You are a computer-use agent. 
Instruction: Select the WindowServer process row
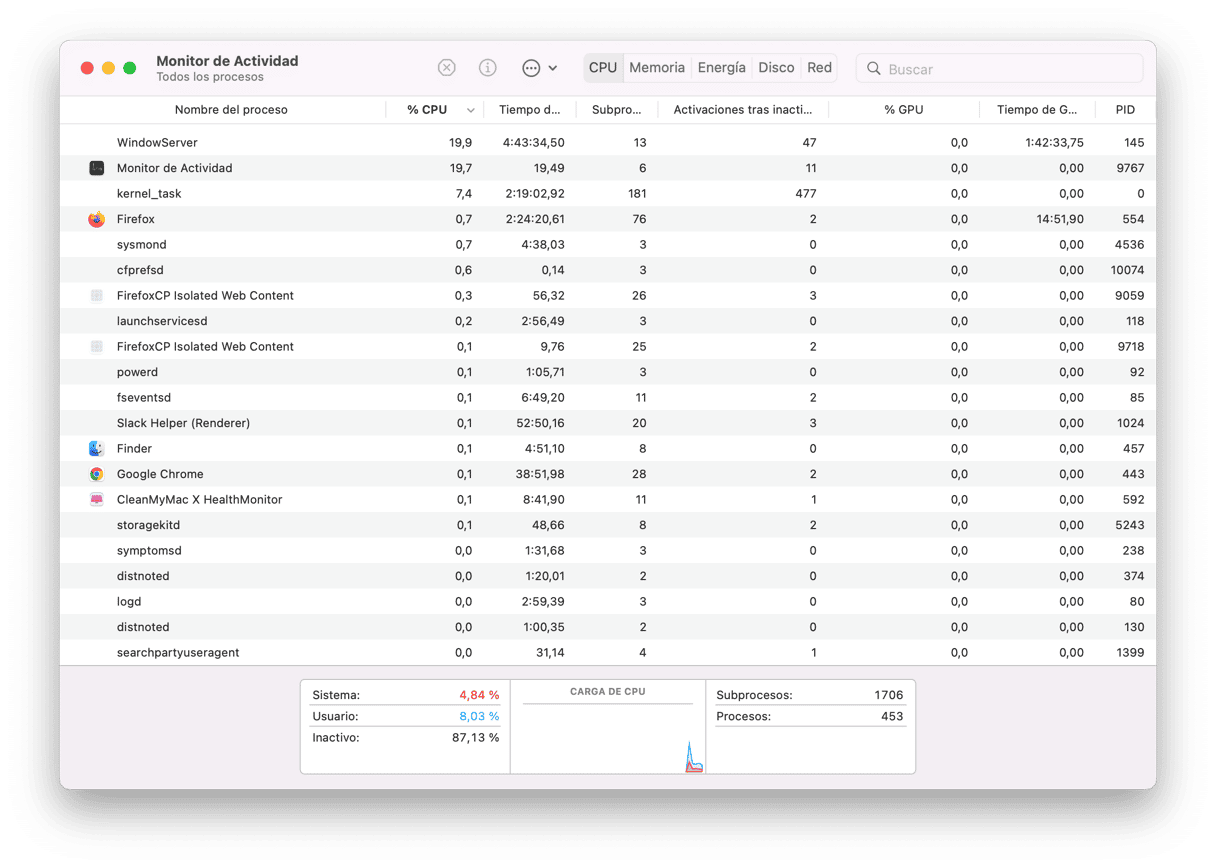pos(608,143)
